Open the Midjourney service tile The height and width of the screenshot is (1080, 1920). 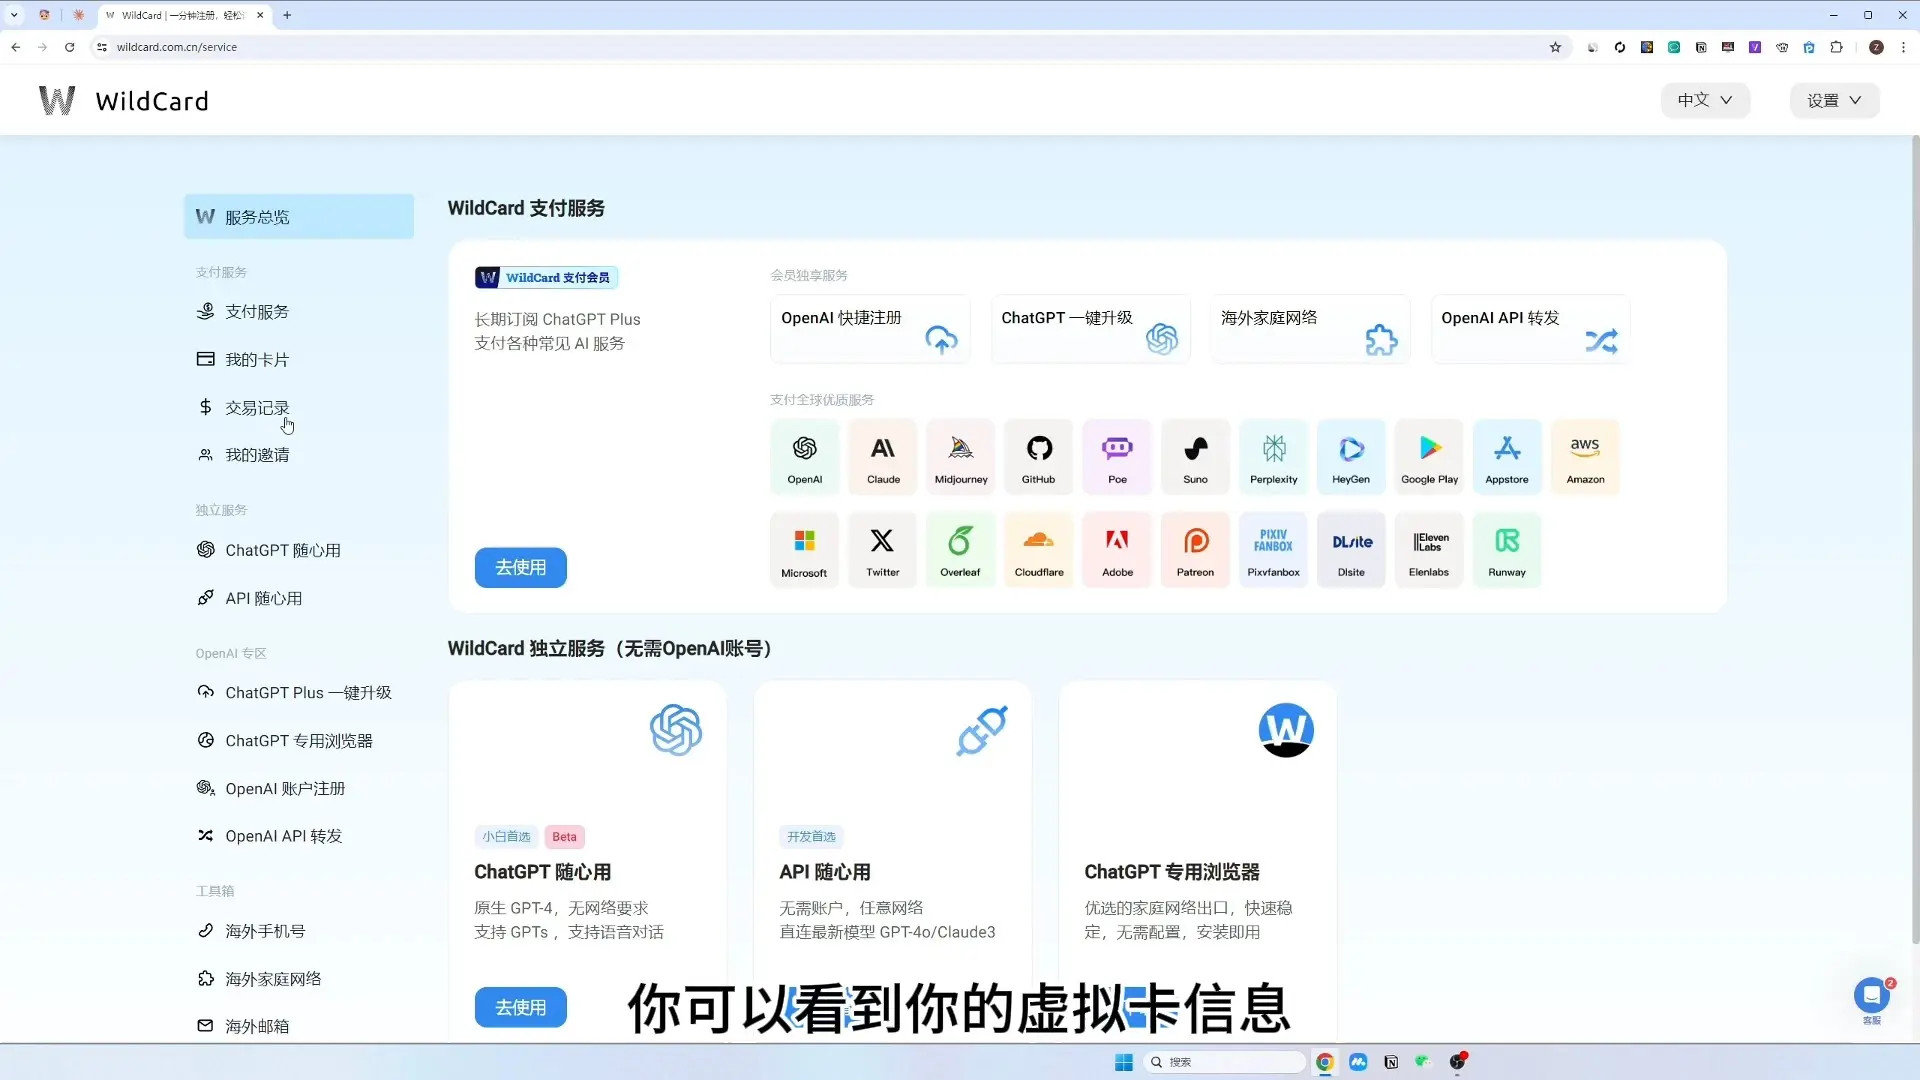pyautogui.click(x=961, y=457)
